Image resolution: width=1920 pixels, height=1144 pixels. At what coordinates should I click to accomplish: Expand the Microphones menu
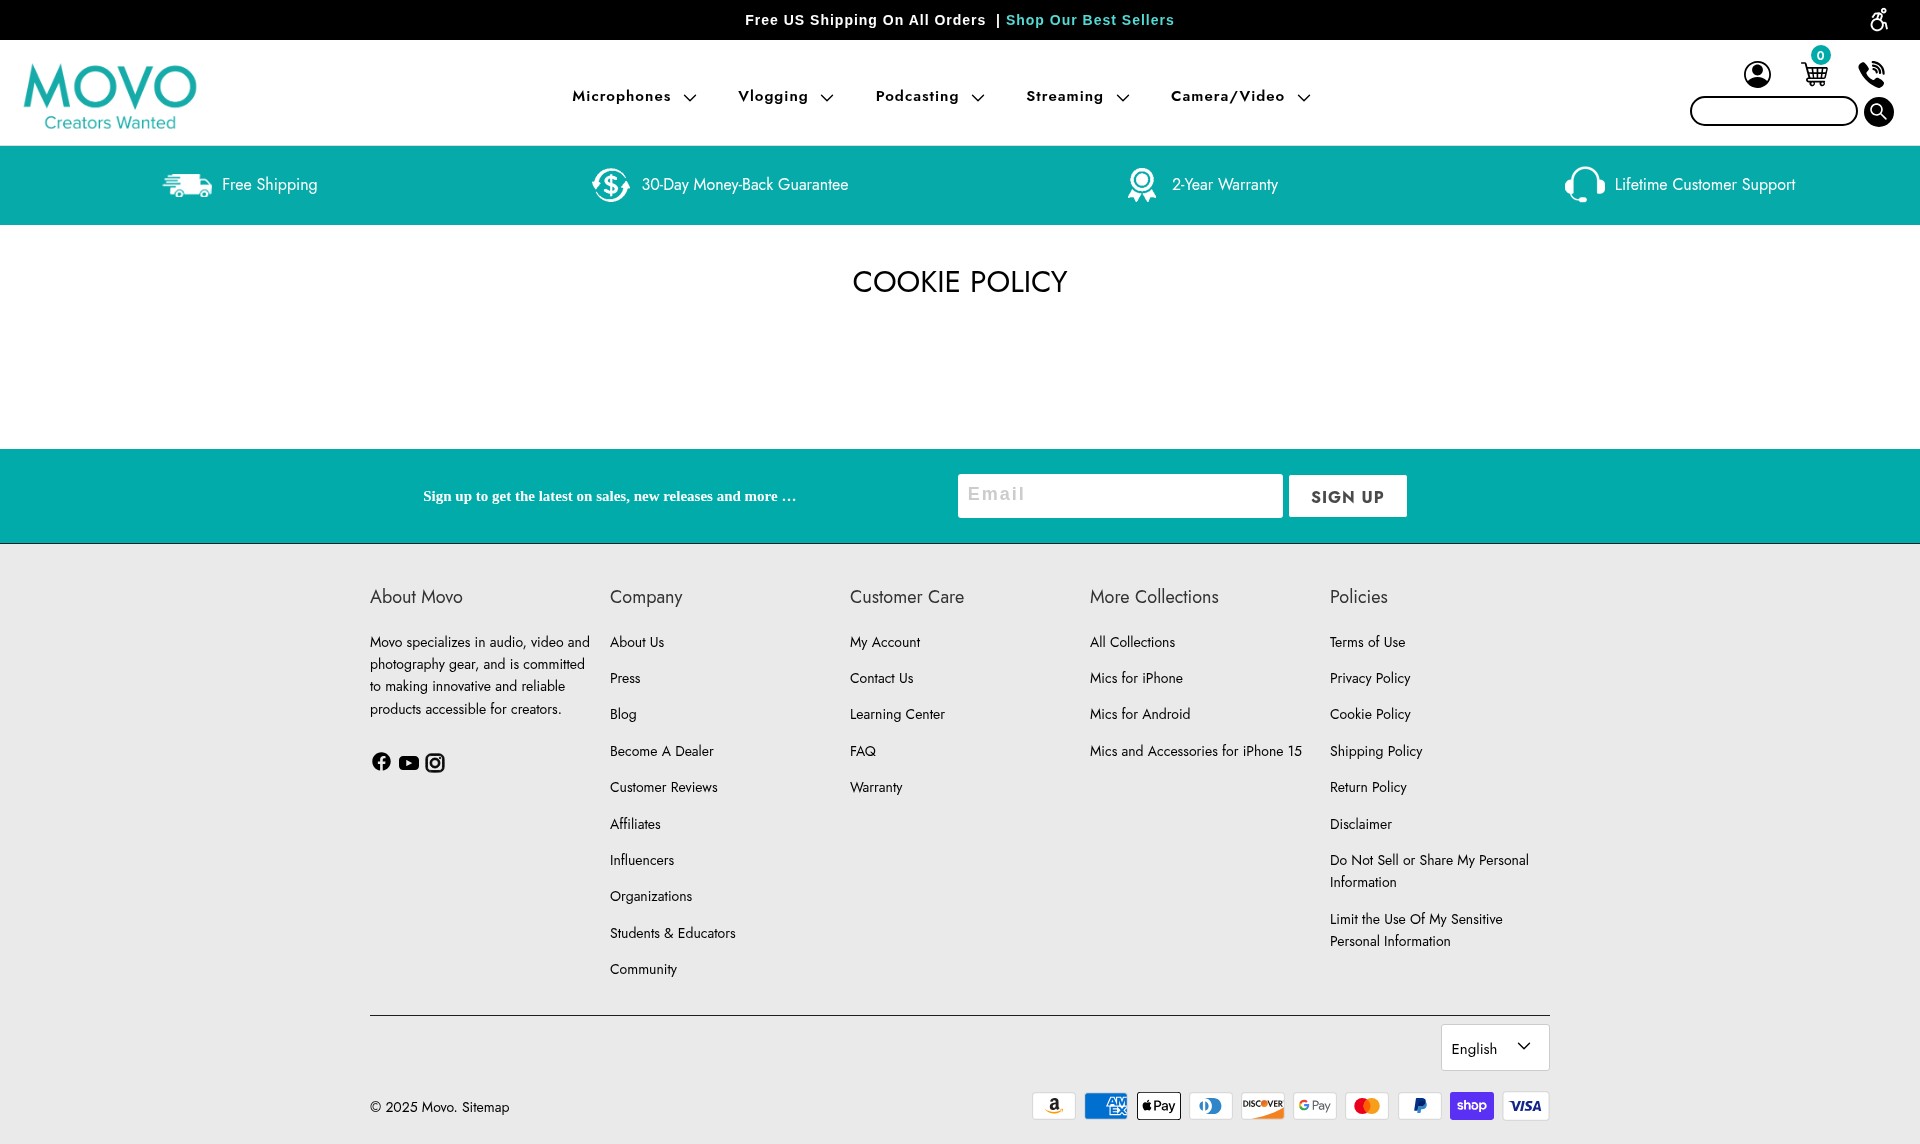tap(634, 97)
